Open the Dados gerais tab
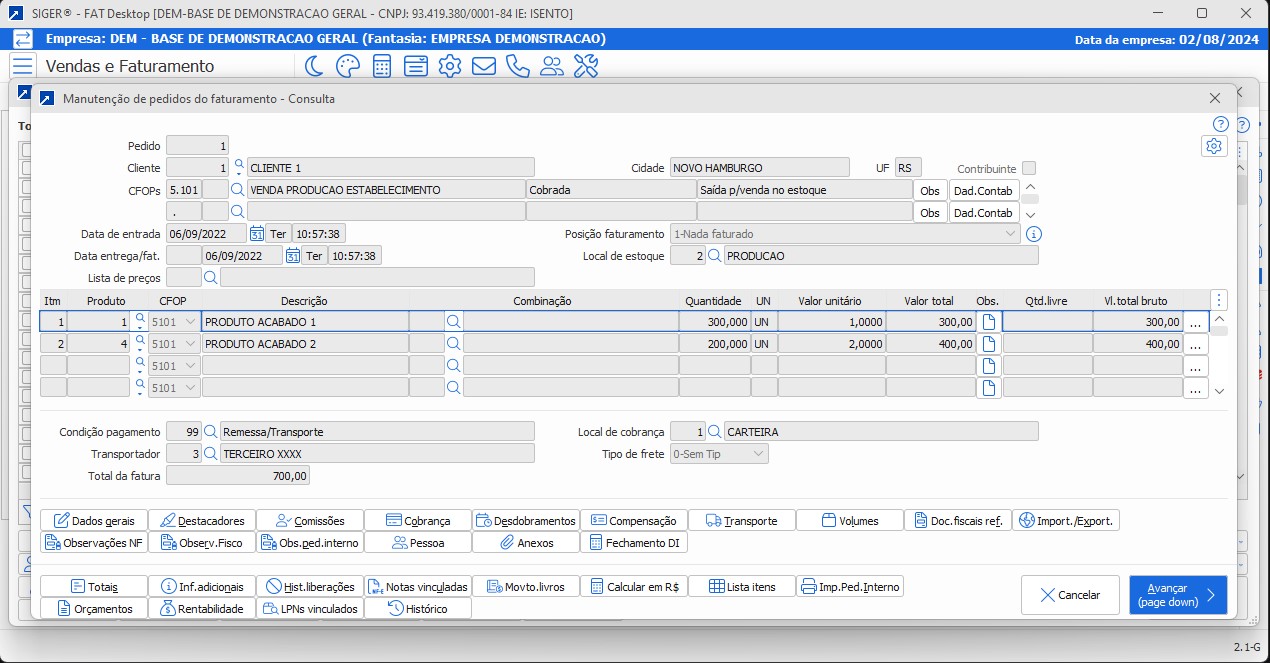Screen dimensions: 1270x663 tap(94, 520)
